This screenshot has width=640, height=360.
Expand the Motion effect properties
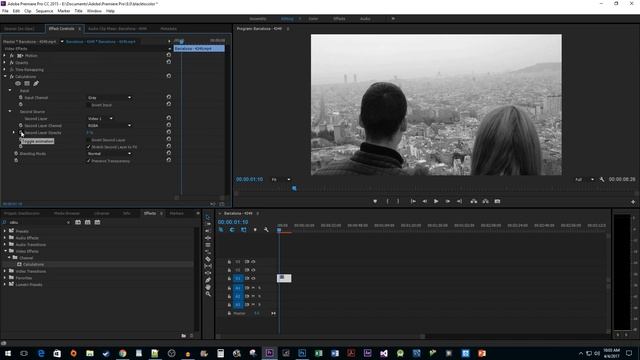coord(5,55)
